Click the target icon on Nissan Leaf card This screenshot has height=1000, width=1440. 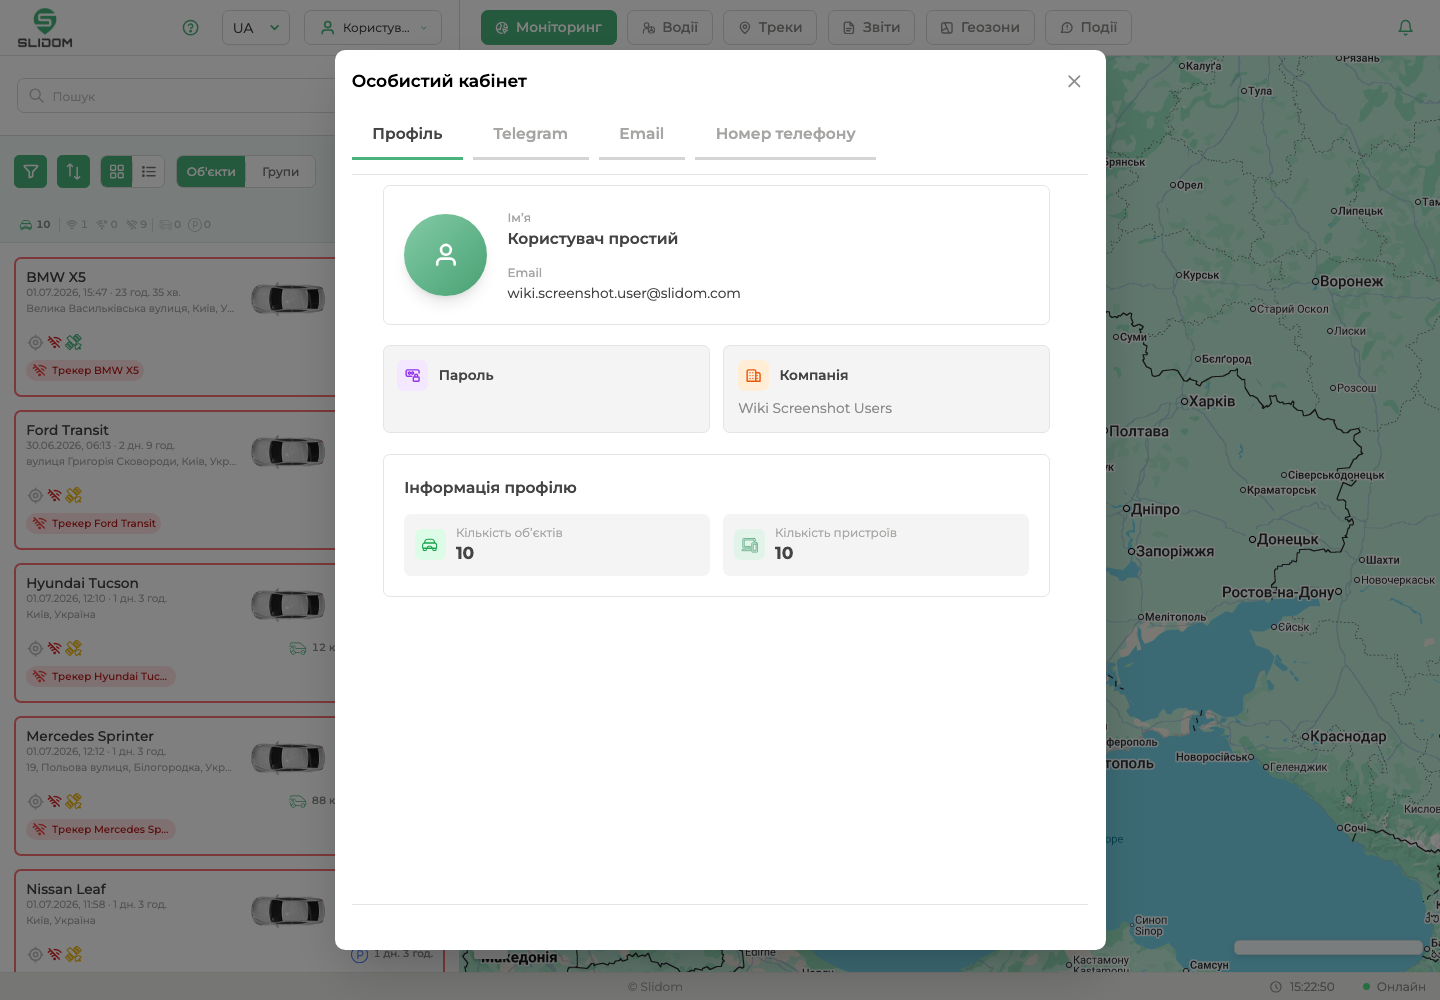(x=35, y=954)
